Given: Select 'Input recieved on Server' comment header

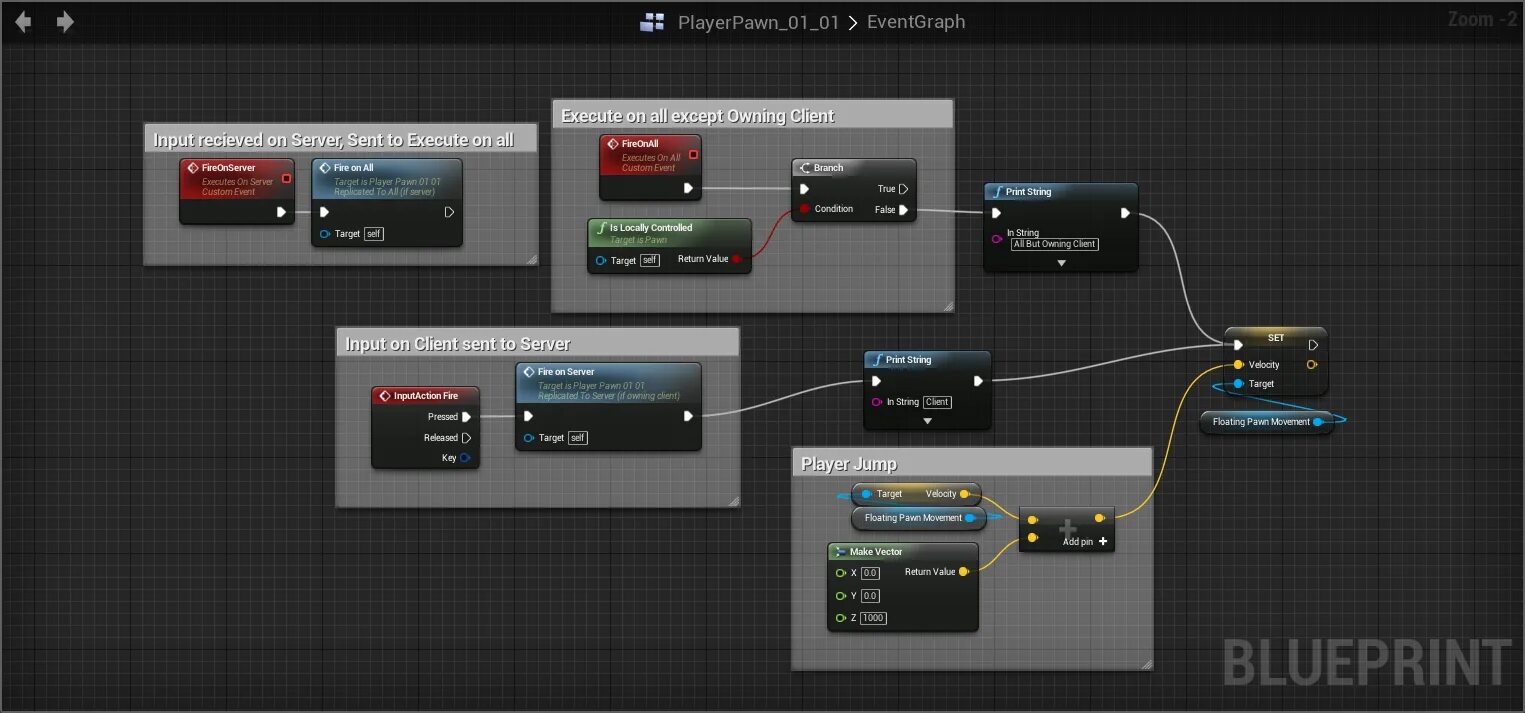Looking at the screenshot, I should tap(340, 139).
